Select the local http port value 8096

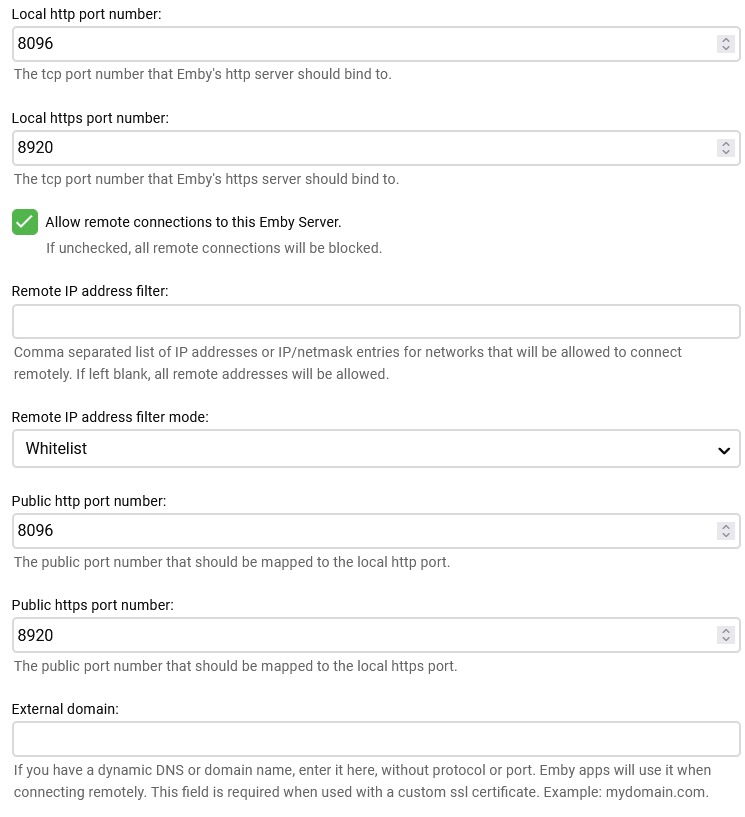300,44
